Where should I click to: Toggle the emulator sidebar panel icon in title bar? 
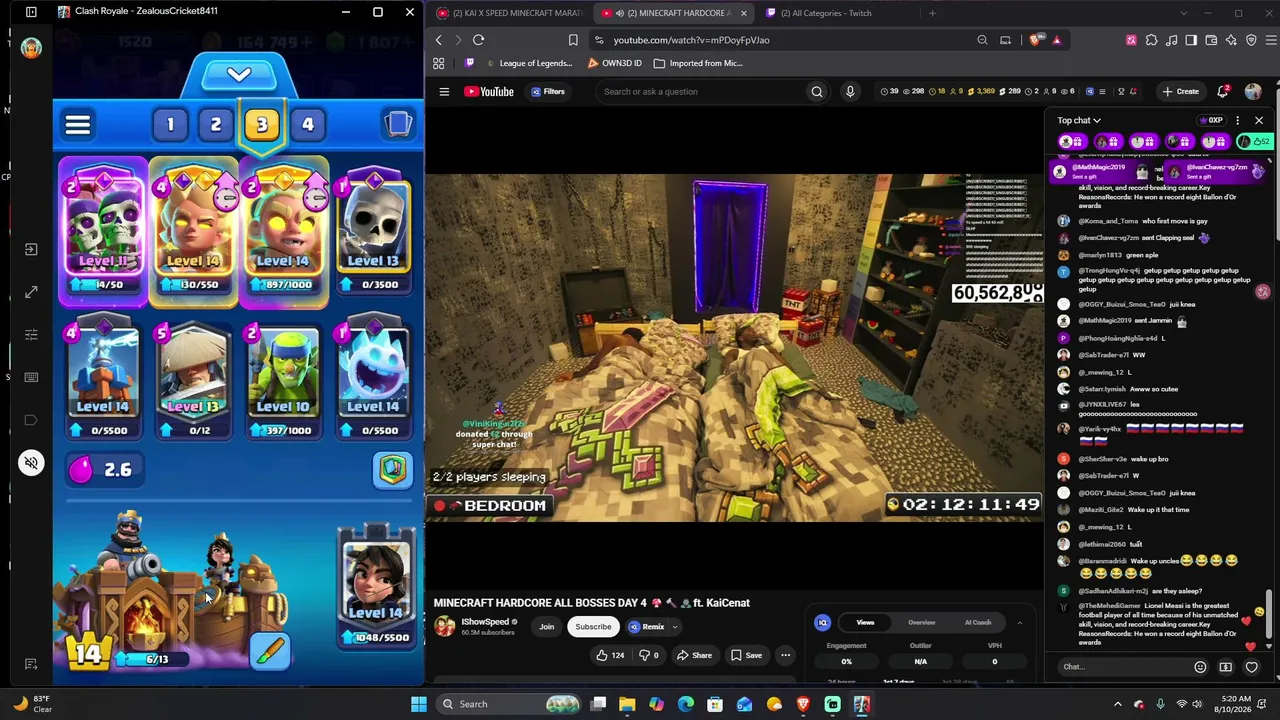pos(31,12)
